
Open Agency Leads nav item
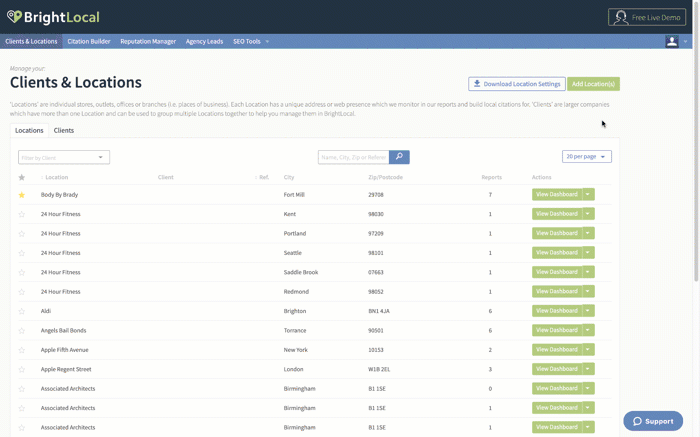click(204, 42)
